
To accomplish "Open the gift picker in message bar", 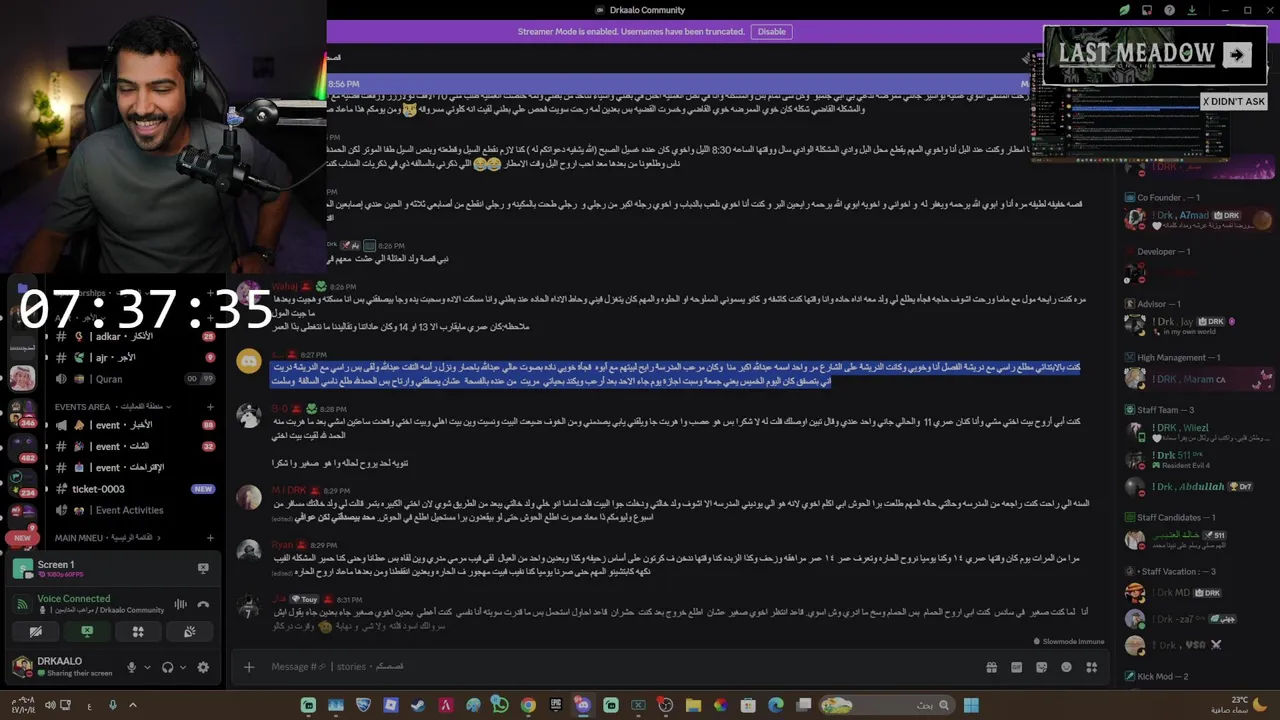I will [991, 667].
